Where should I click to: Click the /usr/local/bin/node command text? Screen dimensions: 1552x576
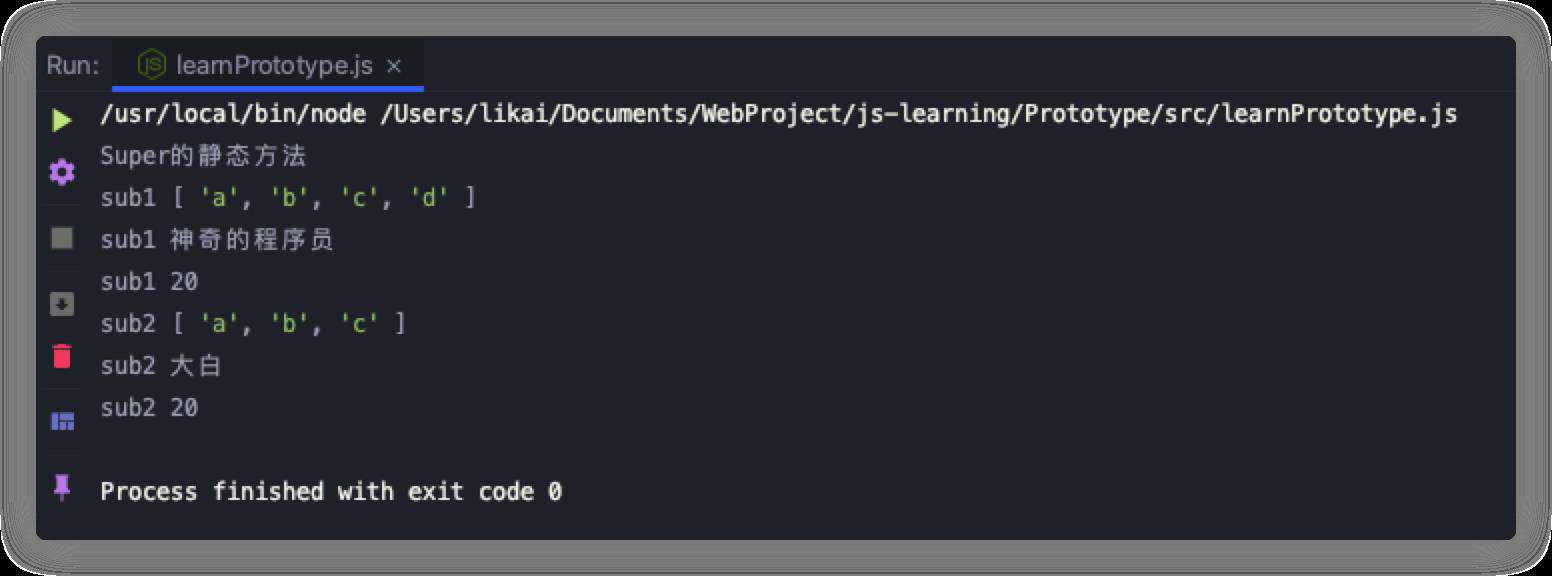tap(233, 114)
